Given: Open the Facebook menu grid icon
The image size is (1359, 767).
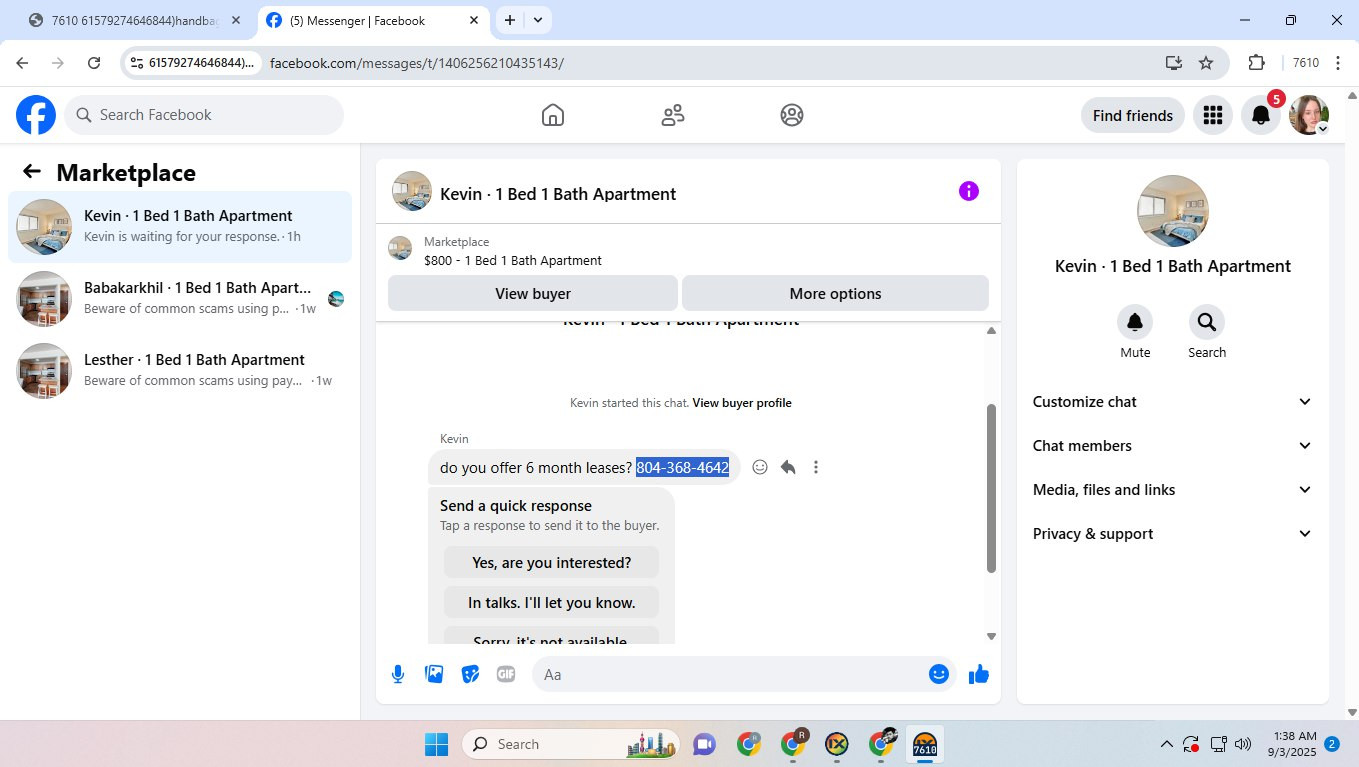Looking at the screenshot, I should 1213,116.
